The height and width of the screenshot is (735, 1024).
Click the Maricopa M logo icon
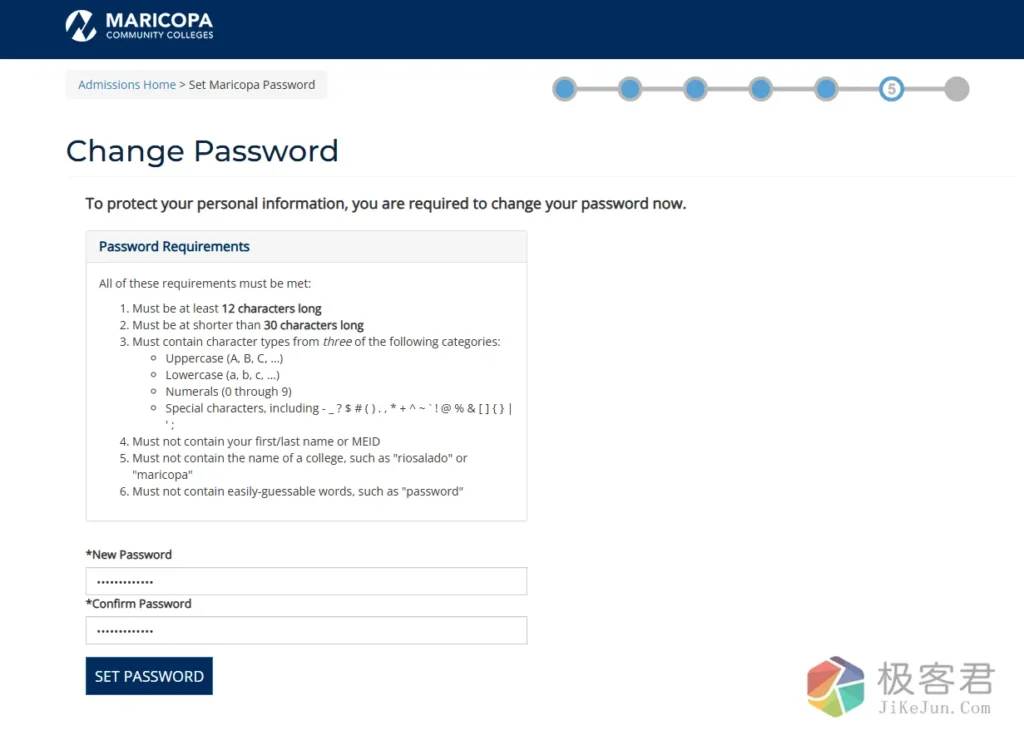[81, 26]
